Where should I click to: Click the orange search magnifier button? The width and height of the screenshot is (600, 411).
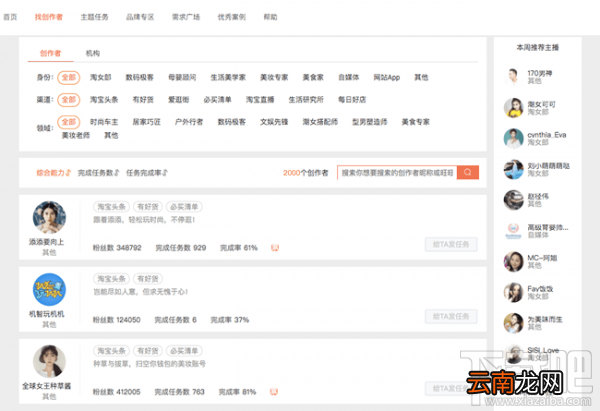[x=468, y=173]
